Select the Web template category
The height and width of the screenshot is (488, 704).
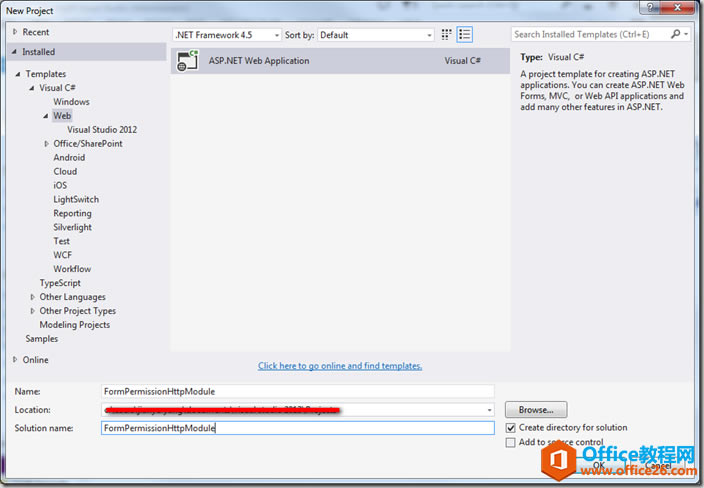pos(62,116)
